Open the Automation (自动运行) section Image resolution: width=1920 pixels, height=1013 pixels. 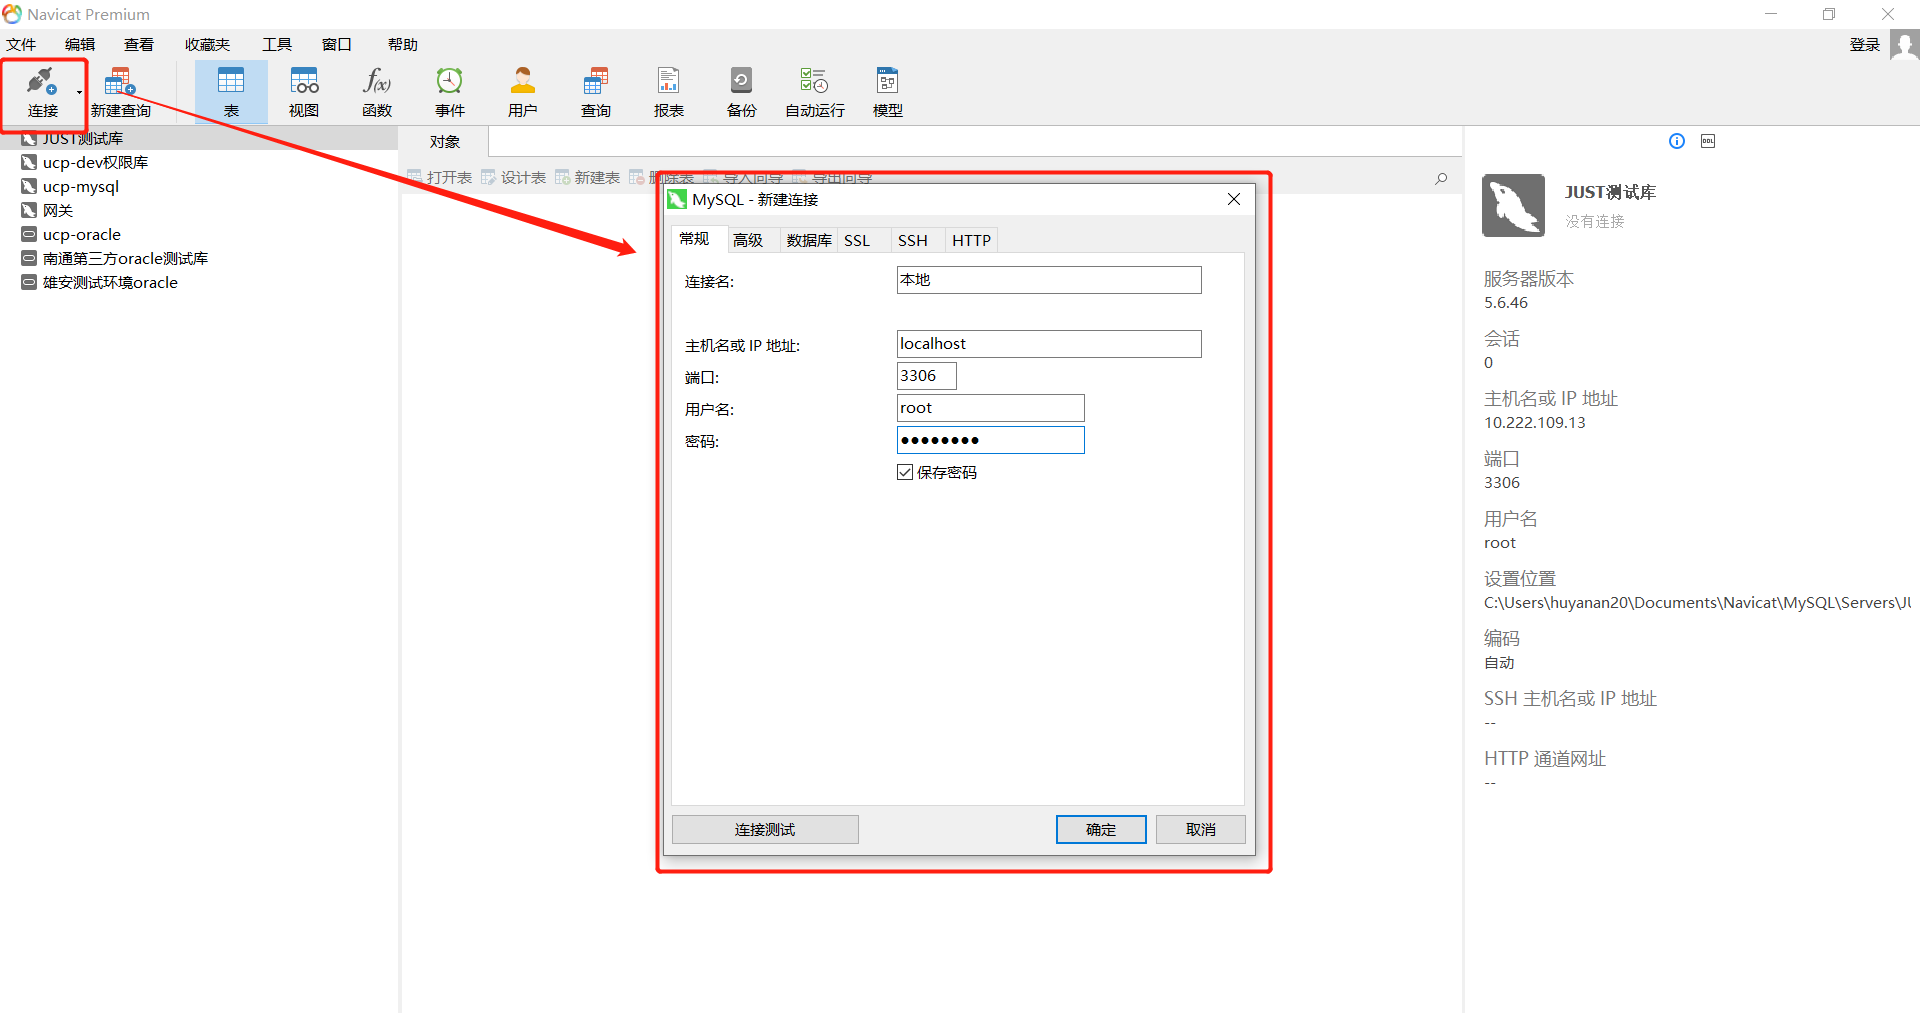tap(815, 92)
